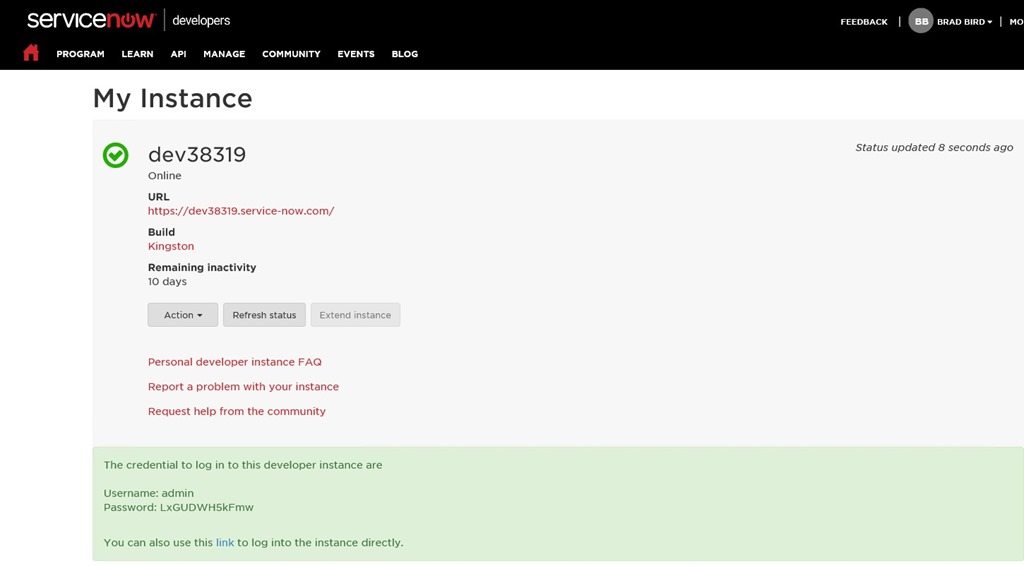Click the green online status checkmark icon

point(116,155)
